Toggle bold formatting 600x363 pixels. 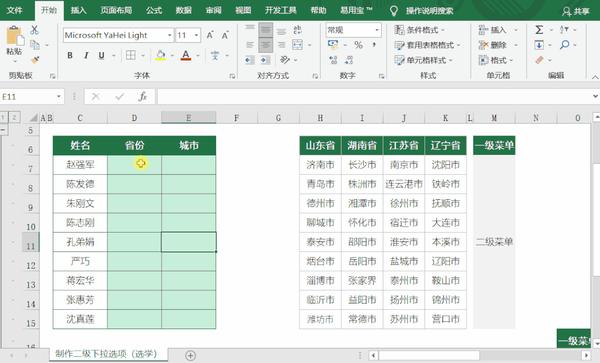(x=70, y=55)
